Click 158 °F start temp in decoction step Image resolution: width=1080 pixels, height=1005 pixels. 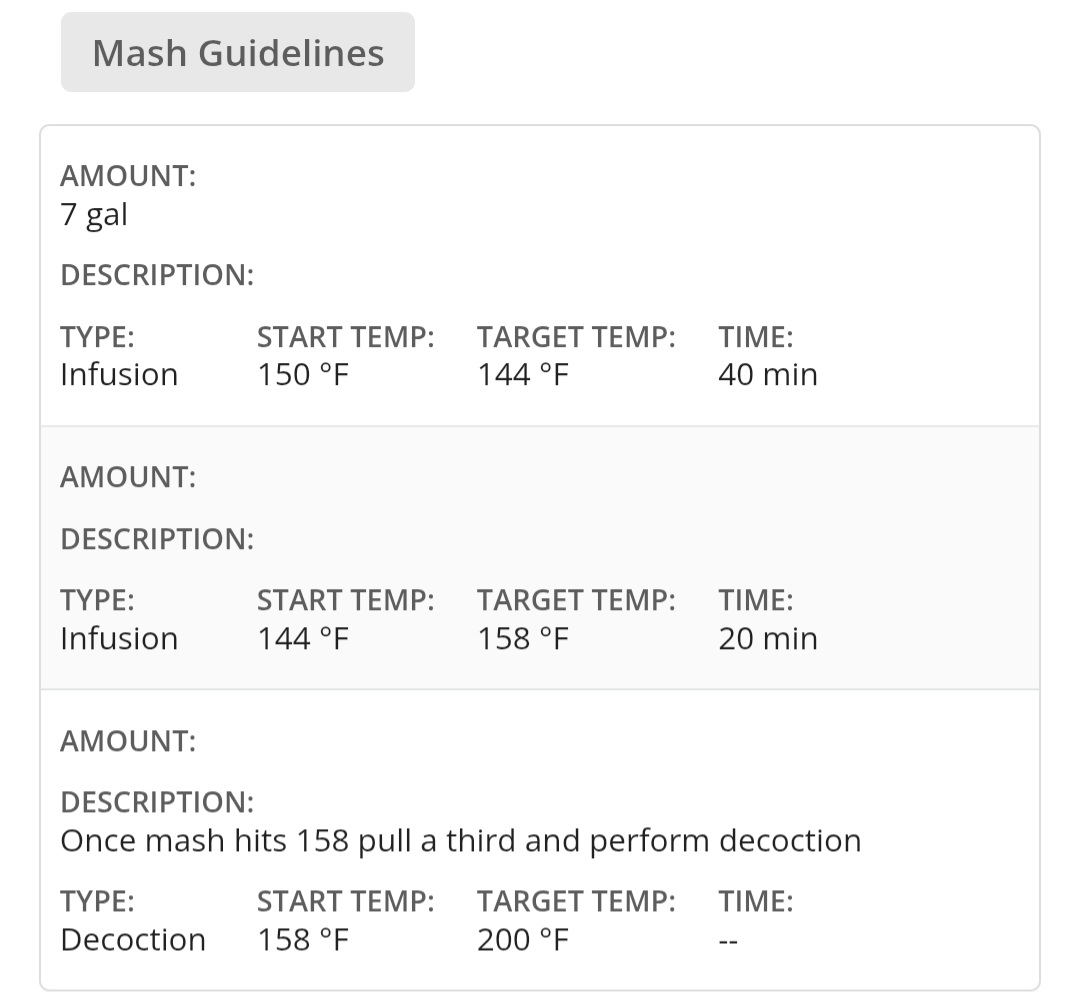302,940
